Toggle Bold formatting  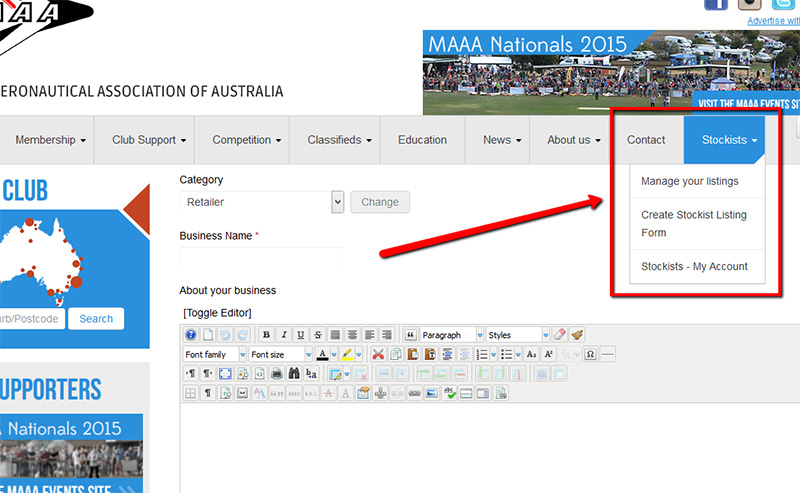pos(266,335)
